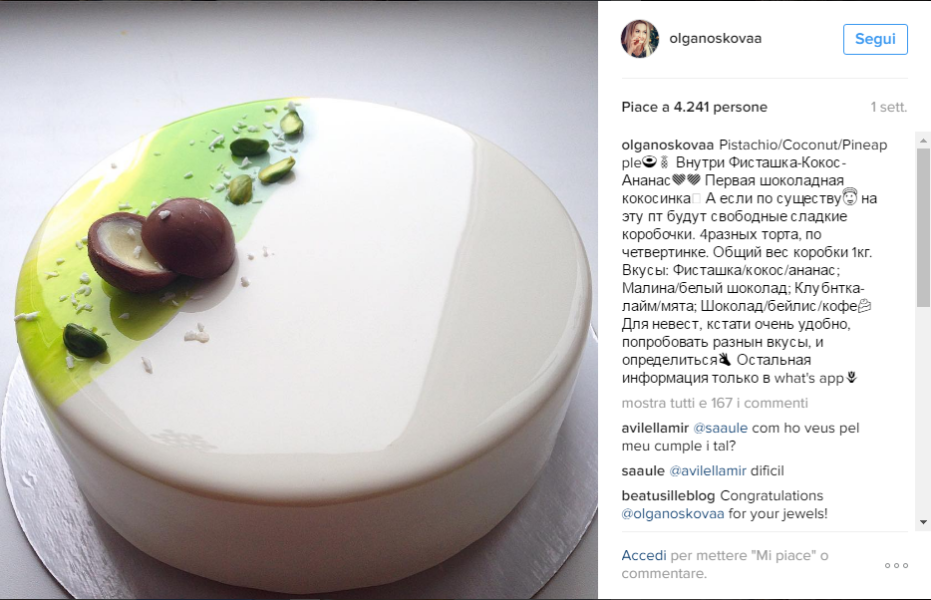Open saaule commenter profile

pyautogui.click(x=642, y=471)
